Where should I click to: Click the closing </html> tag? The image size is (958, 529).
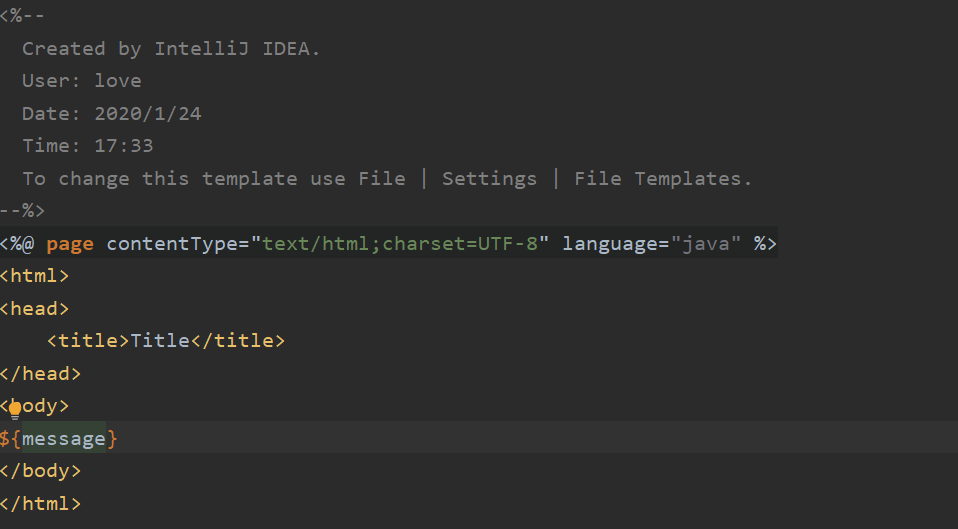pos(40,503)
